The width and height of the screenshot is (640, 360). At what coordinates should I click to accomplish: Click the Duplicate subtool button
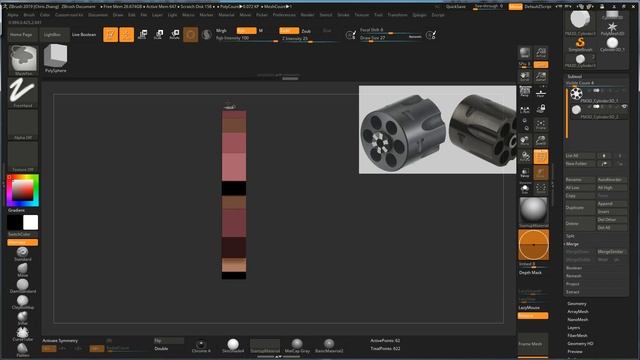click(x=580, y=207)
